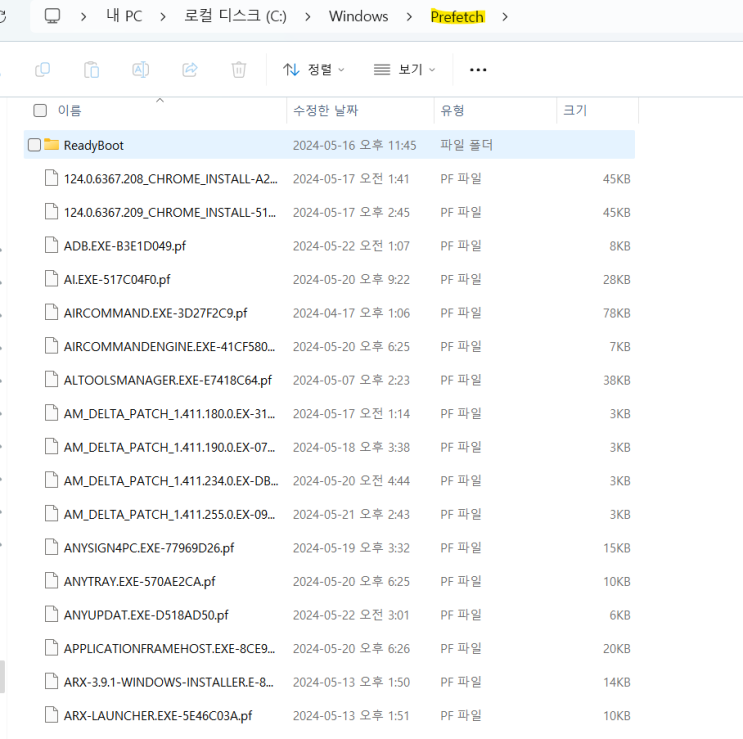Click file icon of ANYUPDAT.EXE-D518AD50.pf
This screenshot has height=739, width=743.
(x=52, y=614)
